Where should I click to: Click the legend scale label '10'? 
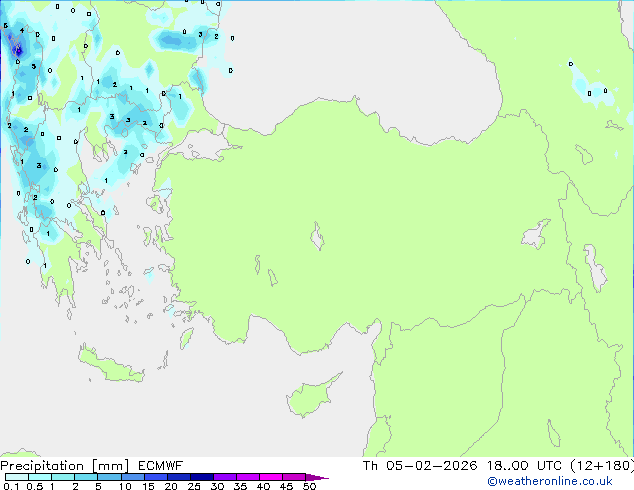point(125,486)
